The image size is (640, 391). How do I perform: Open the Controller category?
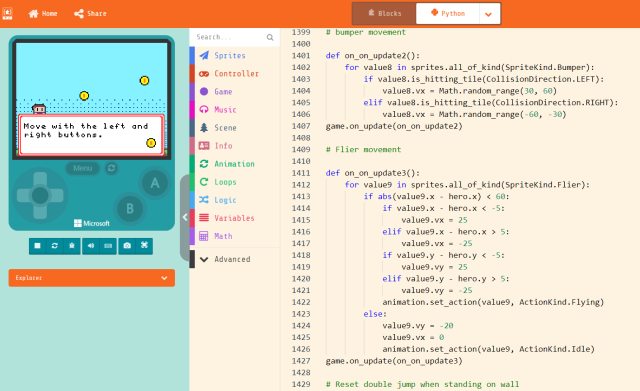pyautogui.click(x=235, y=73)
